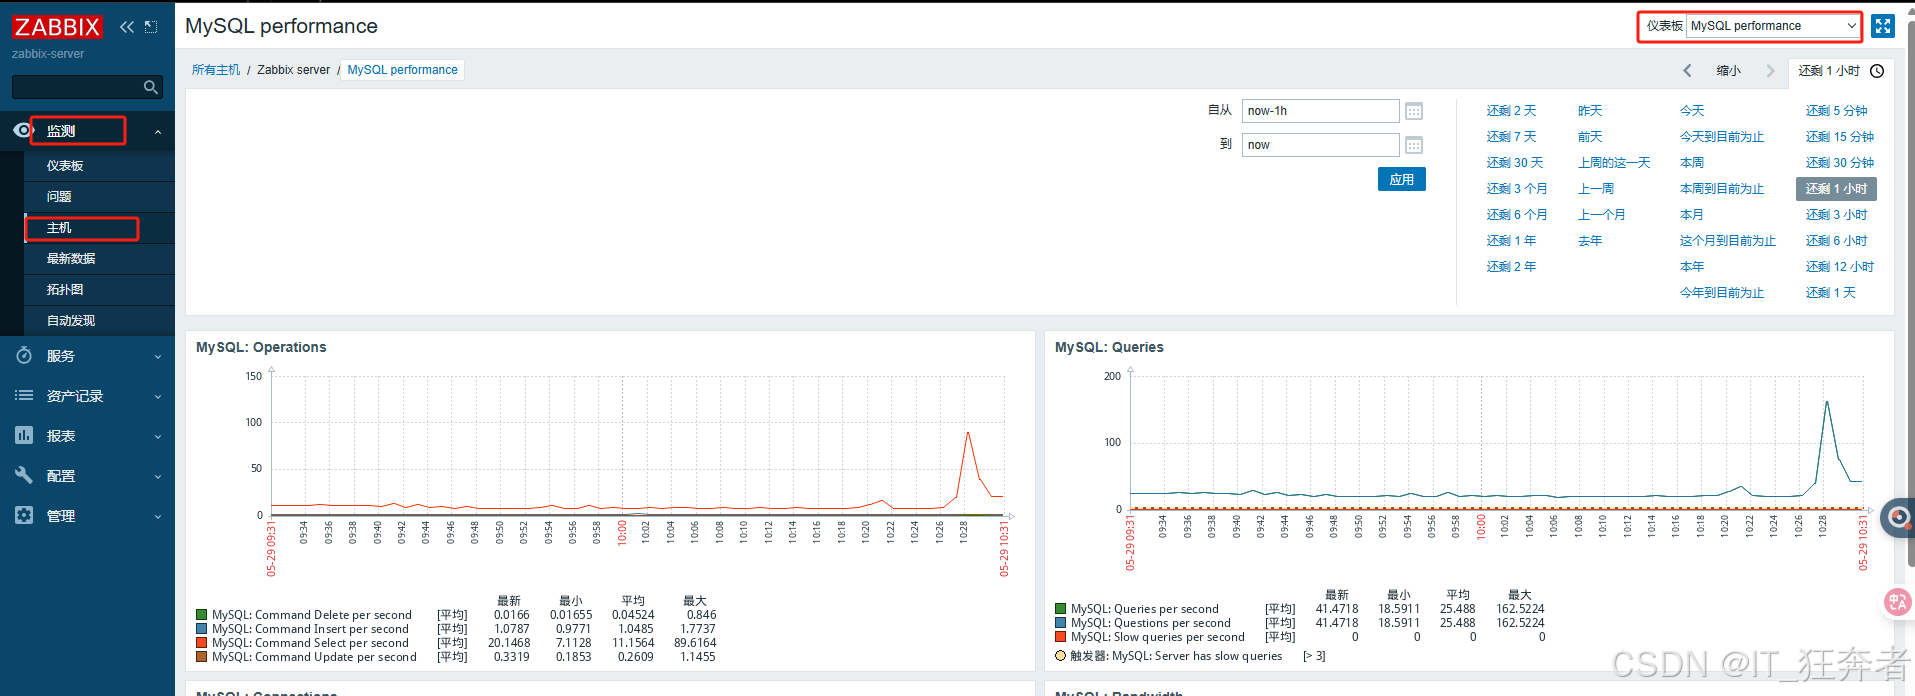Screen dimensions: 1915x696
Task: Hide the sidebar menu with the icon beside the collapse chevrons
Action: (x=151, y=27)
